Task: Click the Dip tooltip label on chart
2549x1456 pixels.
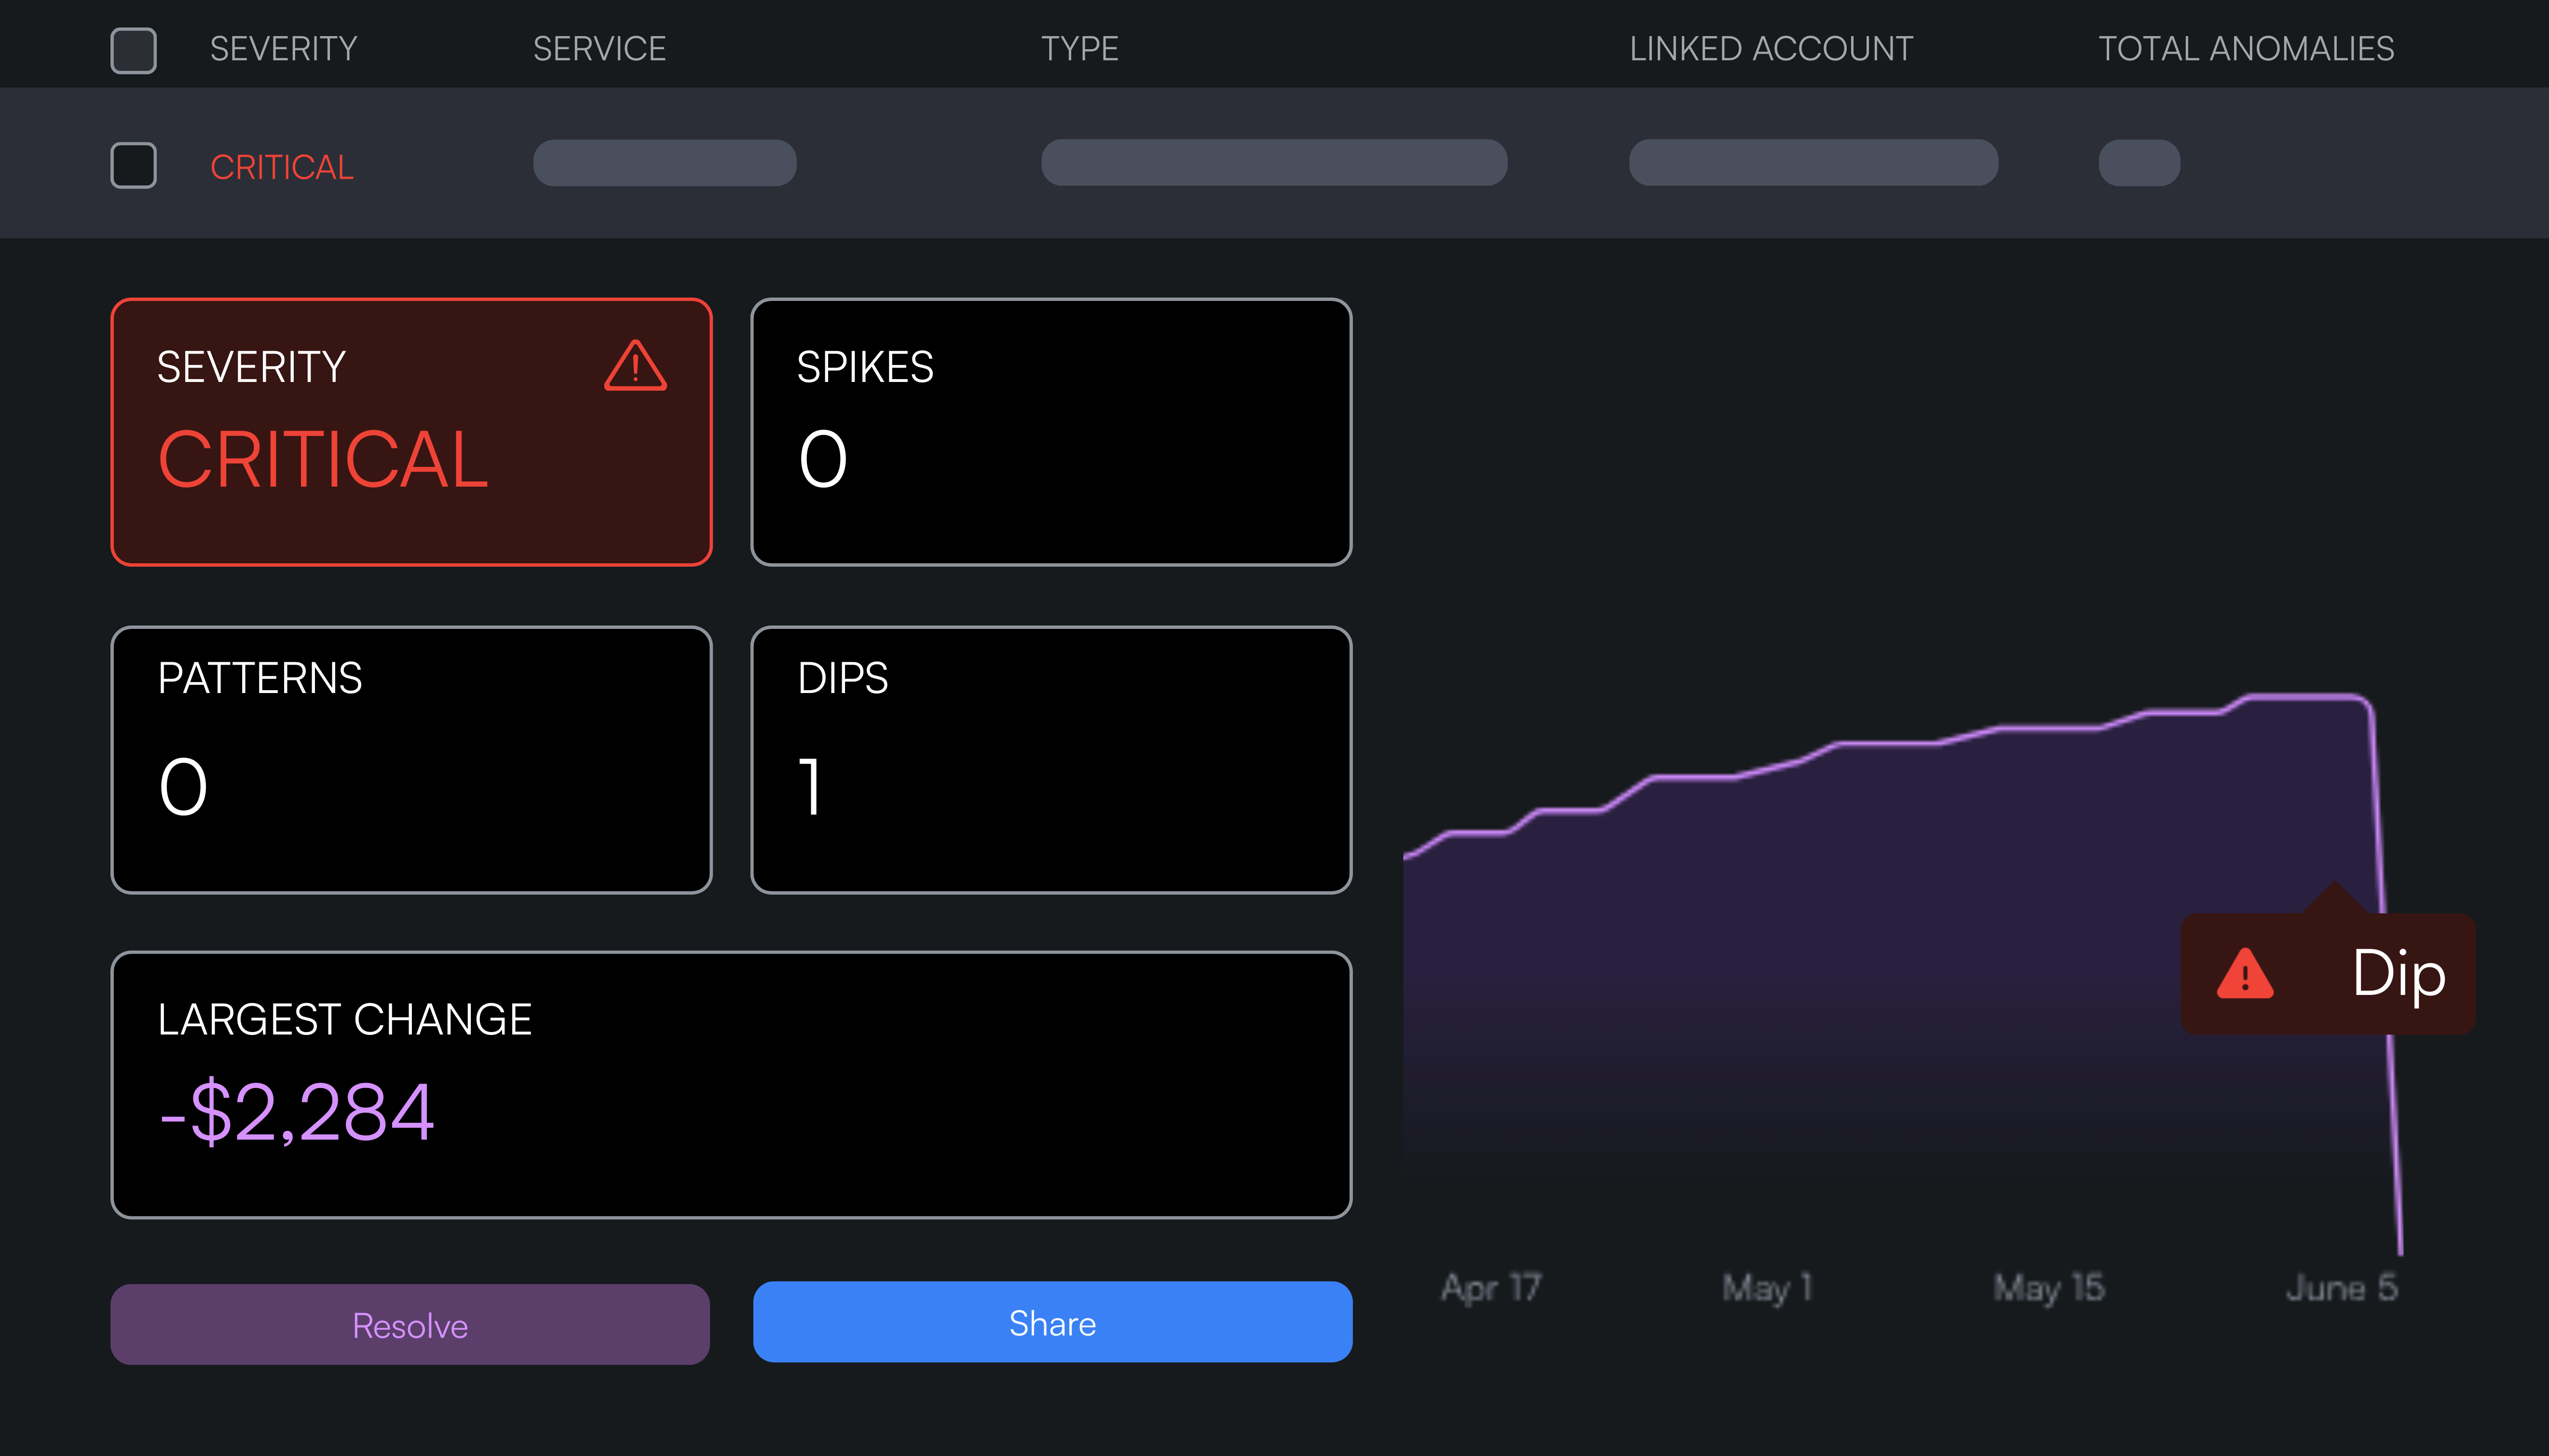Action: (2397, 973)
